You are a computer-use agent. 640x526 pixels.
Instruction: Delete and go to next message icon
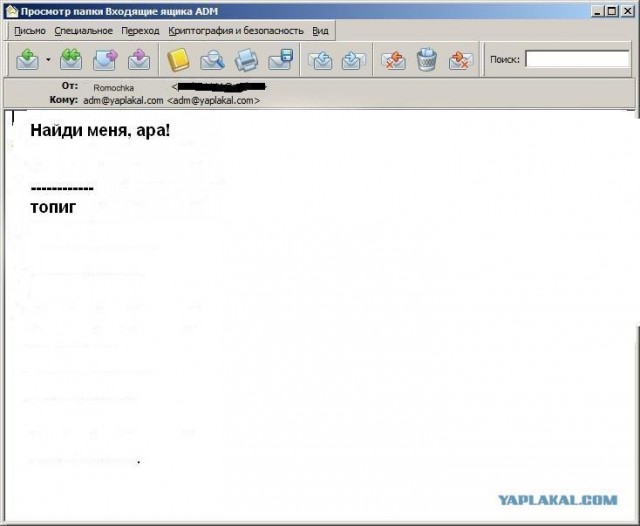[x=461, y=60]
